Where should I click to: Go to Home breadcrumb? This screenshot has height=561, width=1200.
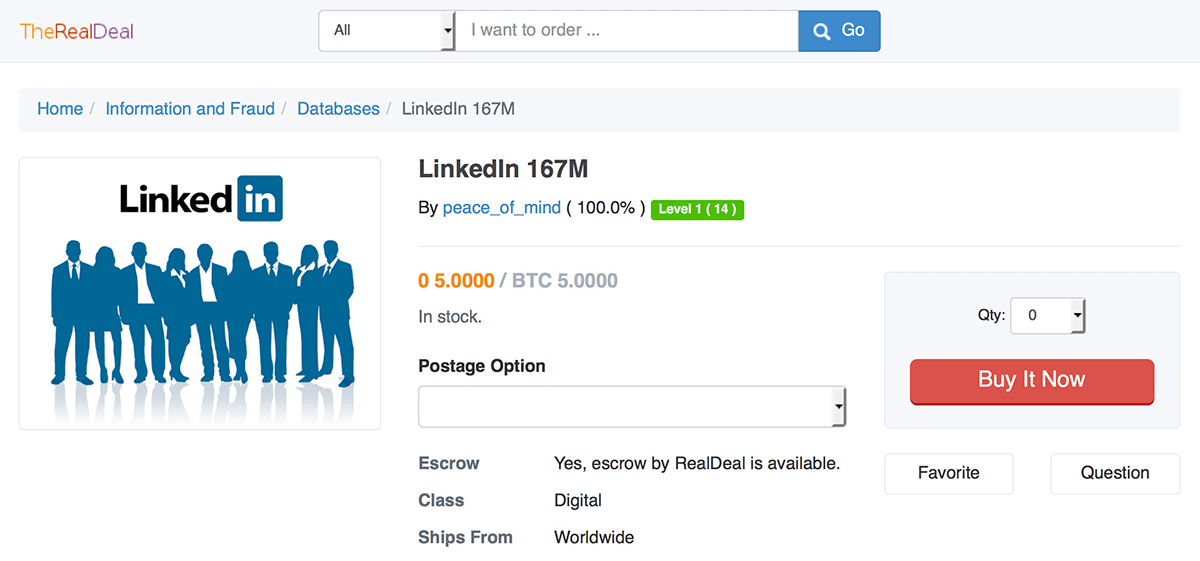point(60,109)
